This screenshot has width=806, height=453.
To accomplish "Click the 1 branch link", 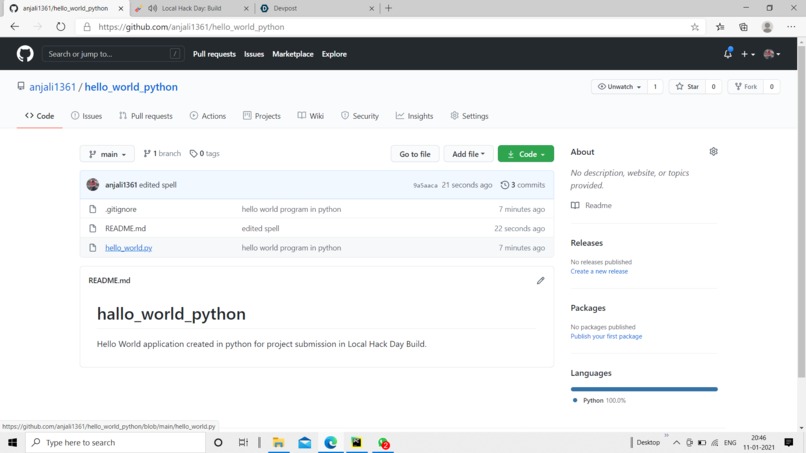I will tap(162, 154).
